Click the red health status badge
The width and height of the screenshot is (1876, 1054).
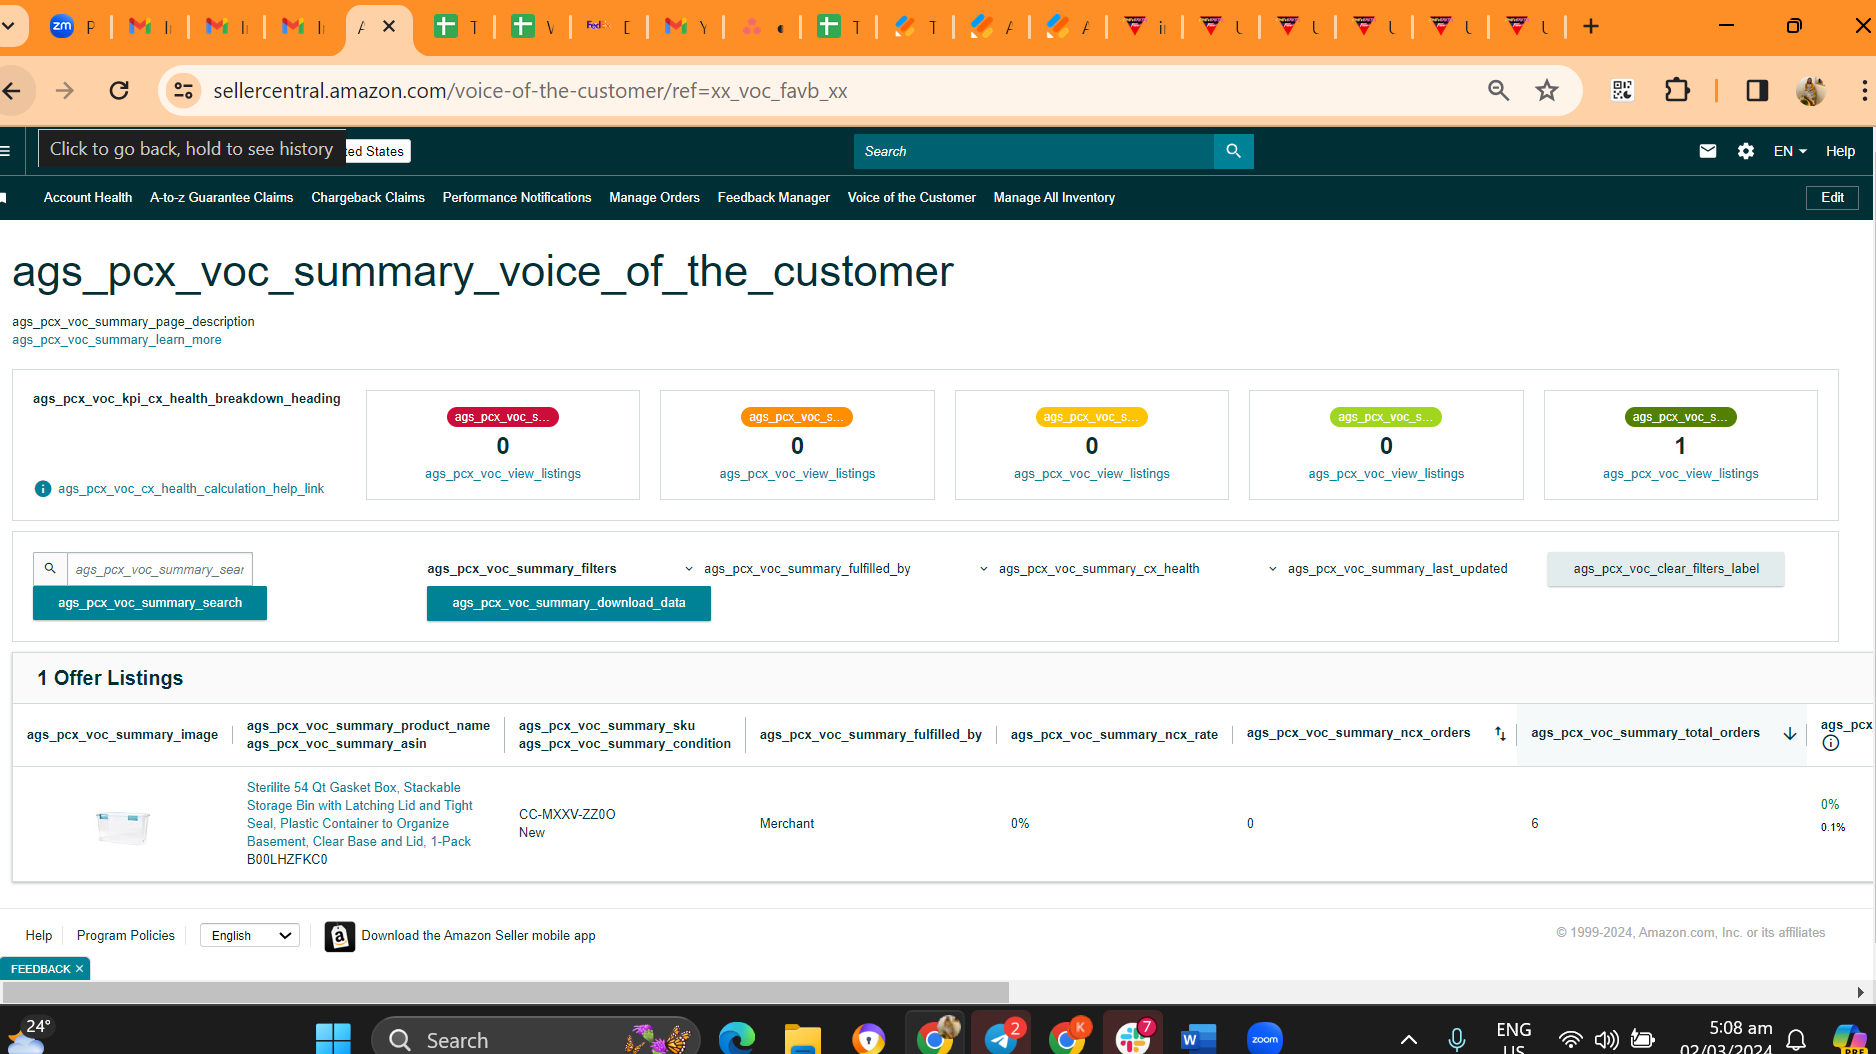click(503, 417)
